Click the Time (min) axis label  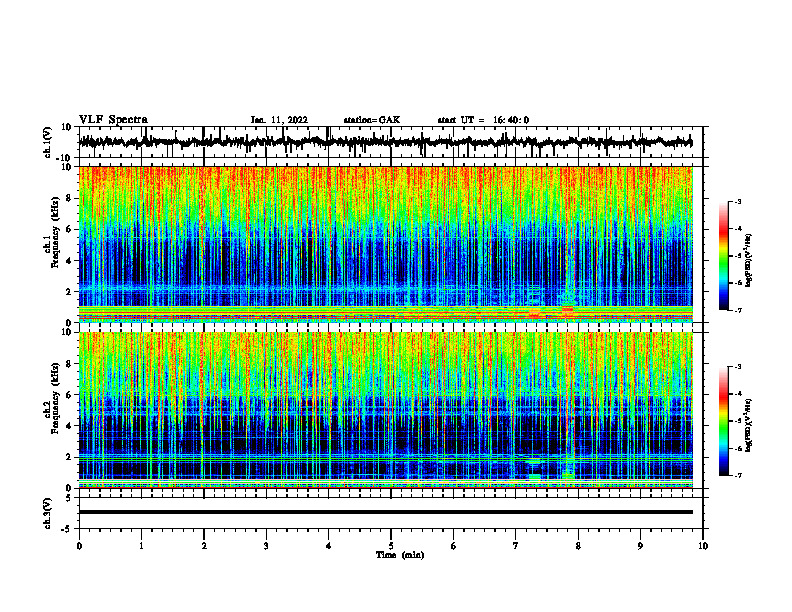pyautogui.click(x=400, y=555)
